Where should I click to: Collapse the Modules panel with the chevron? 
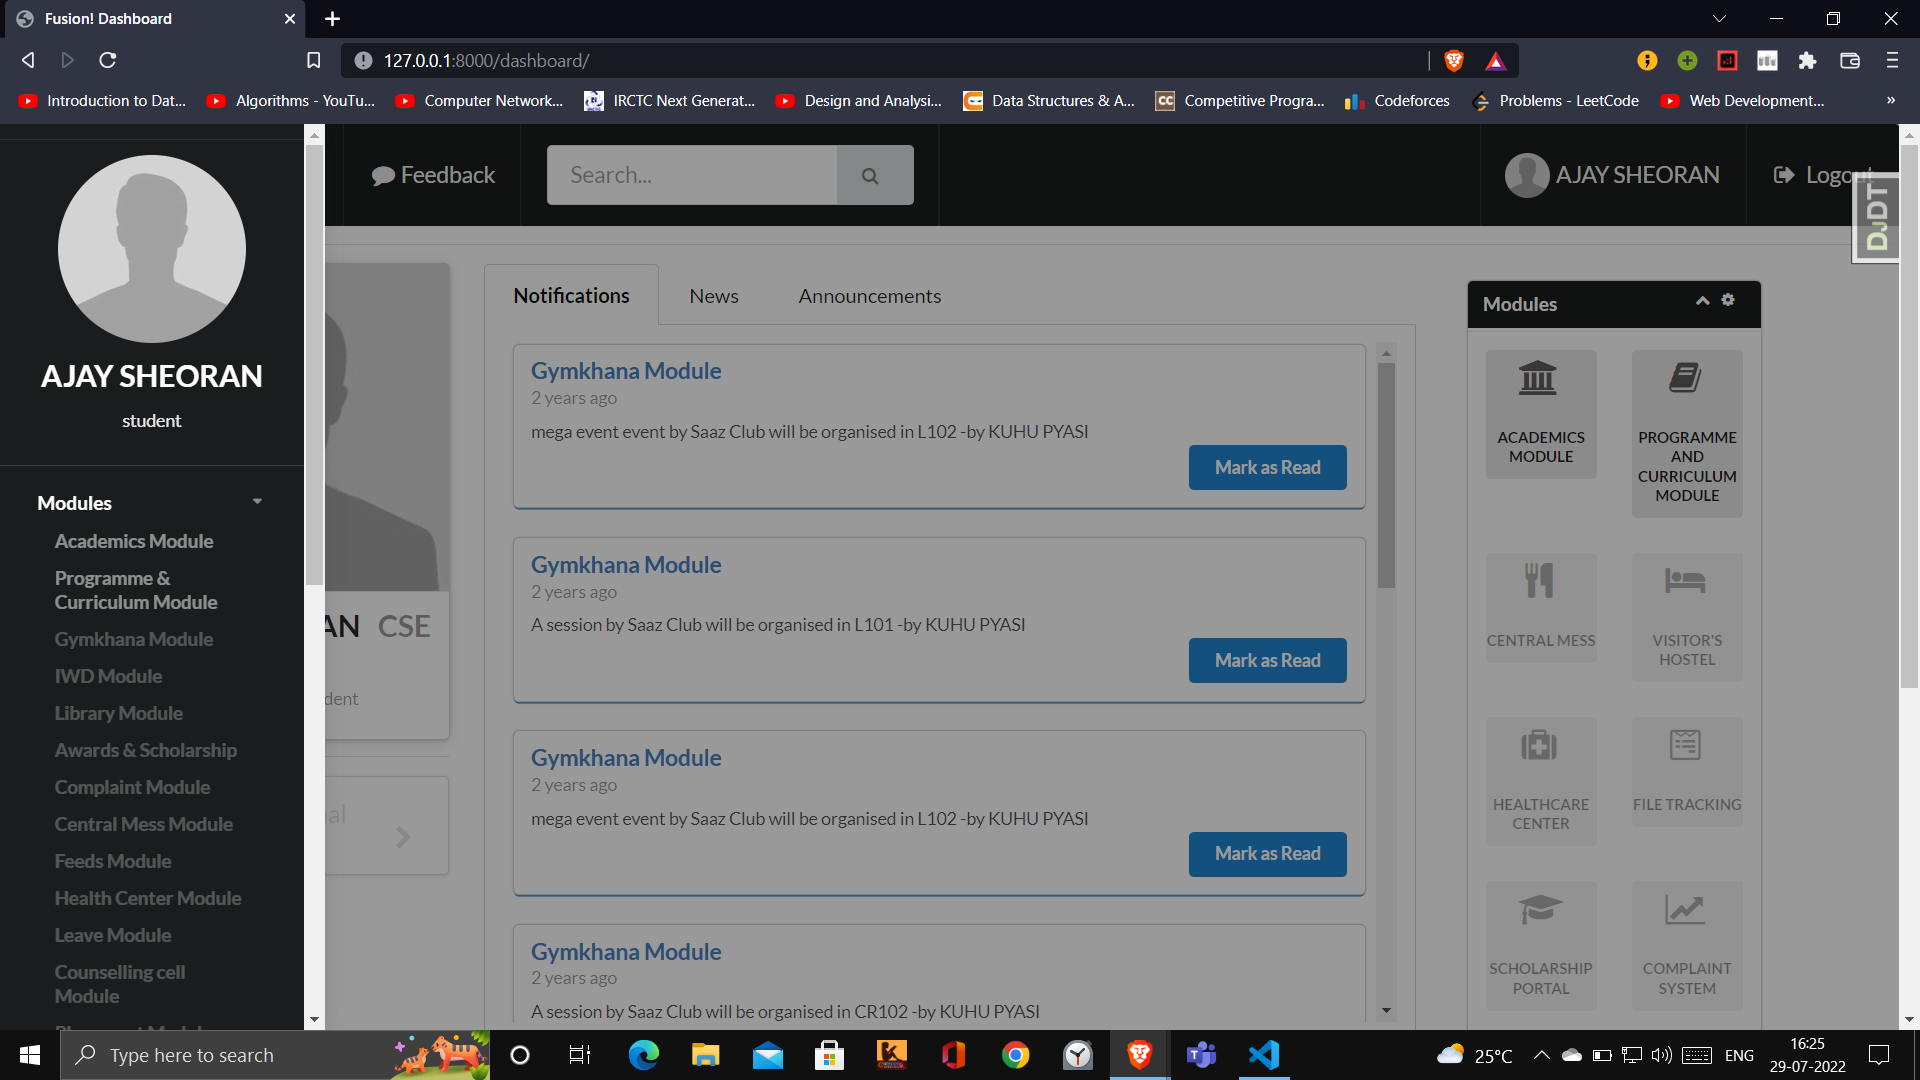pyautogui.click(x=1702, y=301)
